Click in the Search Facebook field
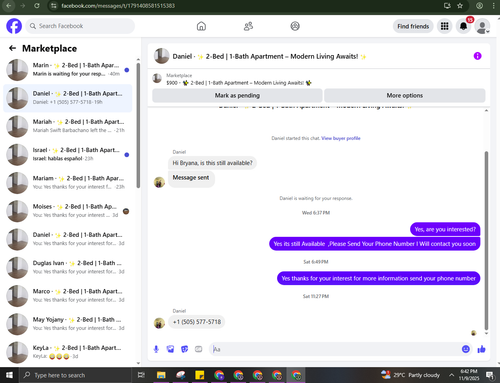500x383 pixels. coord(80,26)
